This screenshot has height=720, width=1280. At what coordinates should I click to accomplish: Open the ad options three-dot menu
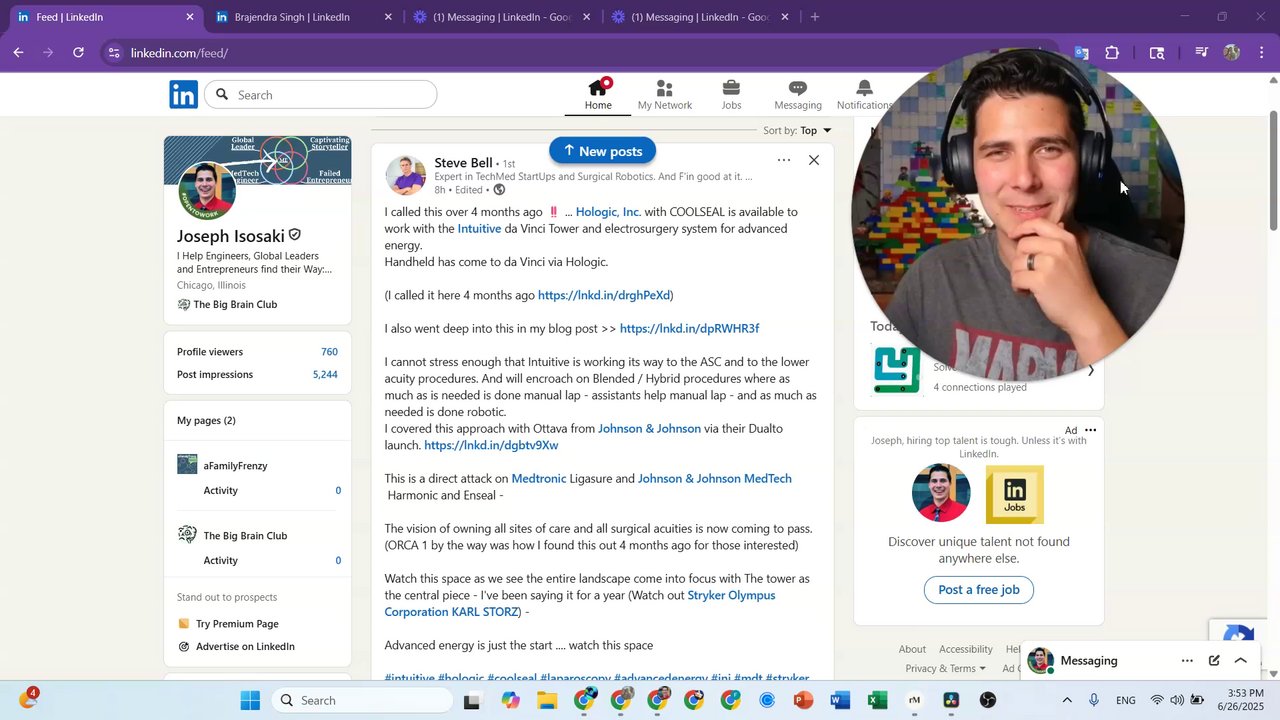(x=1091, y=430)
